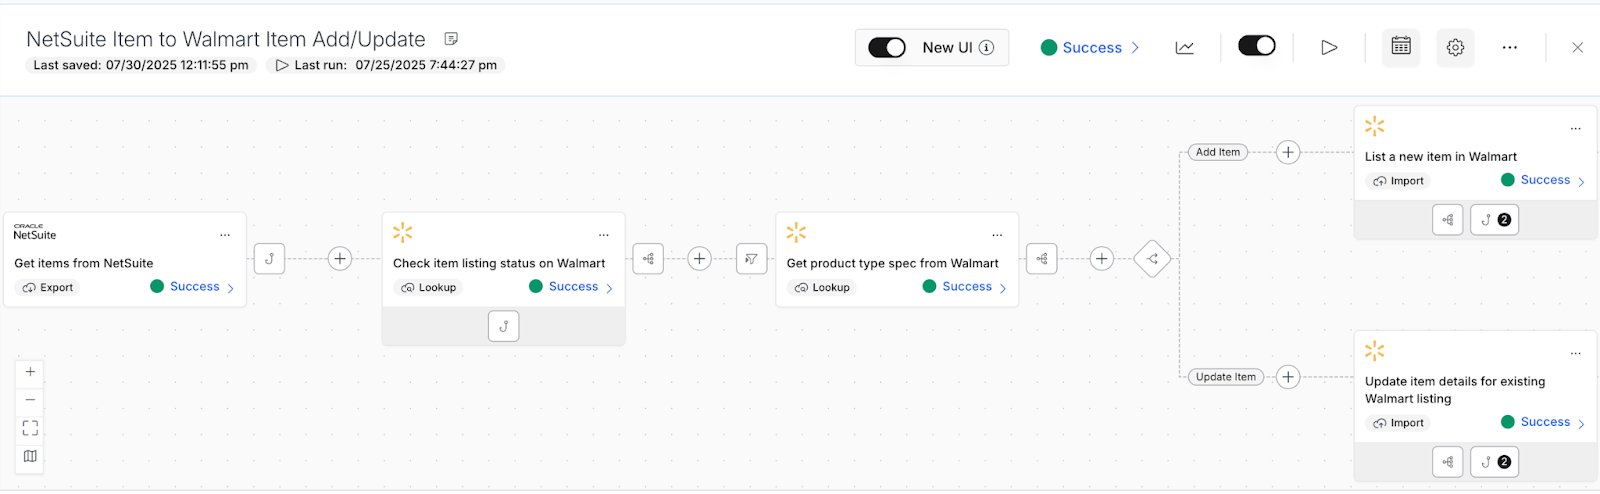Click Walmart logo on Update item details card
The height and width of the screenshot is (494, 1600).
click(1375, 351)
